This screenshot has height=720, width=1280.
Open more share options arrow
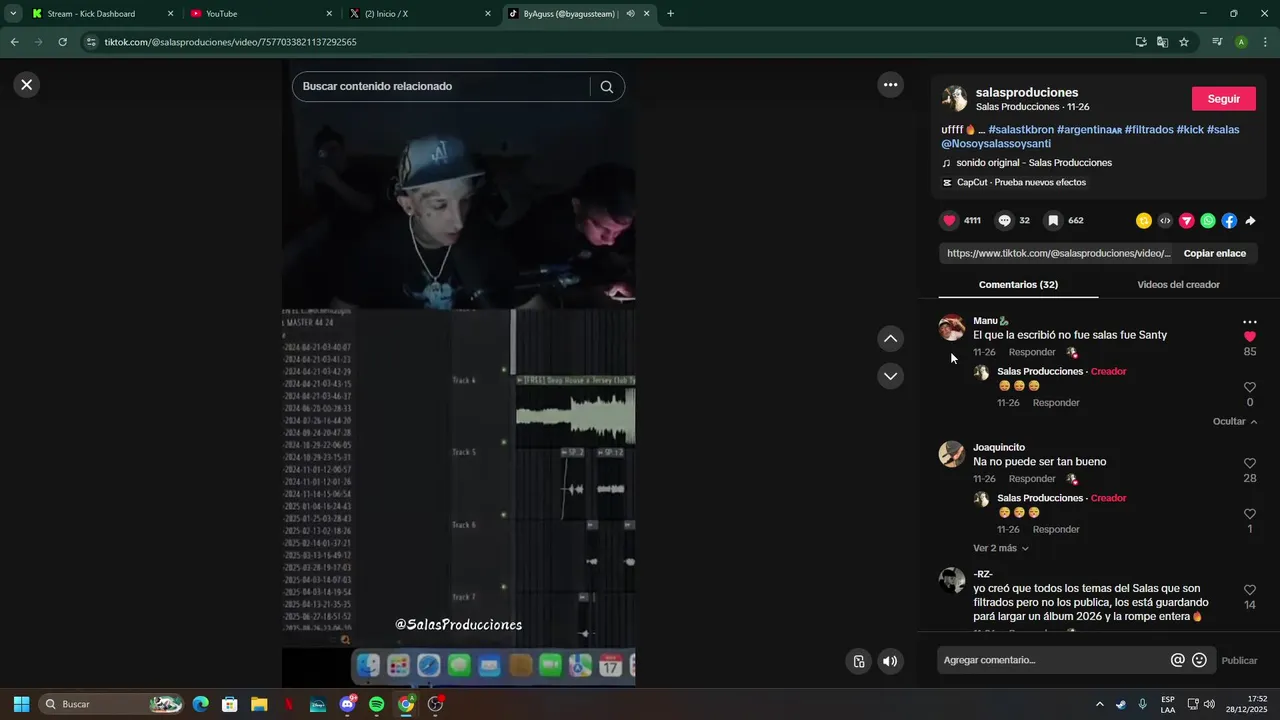1250,221
